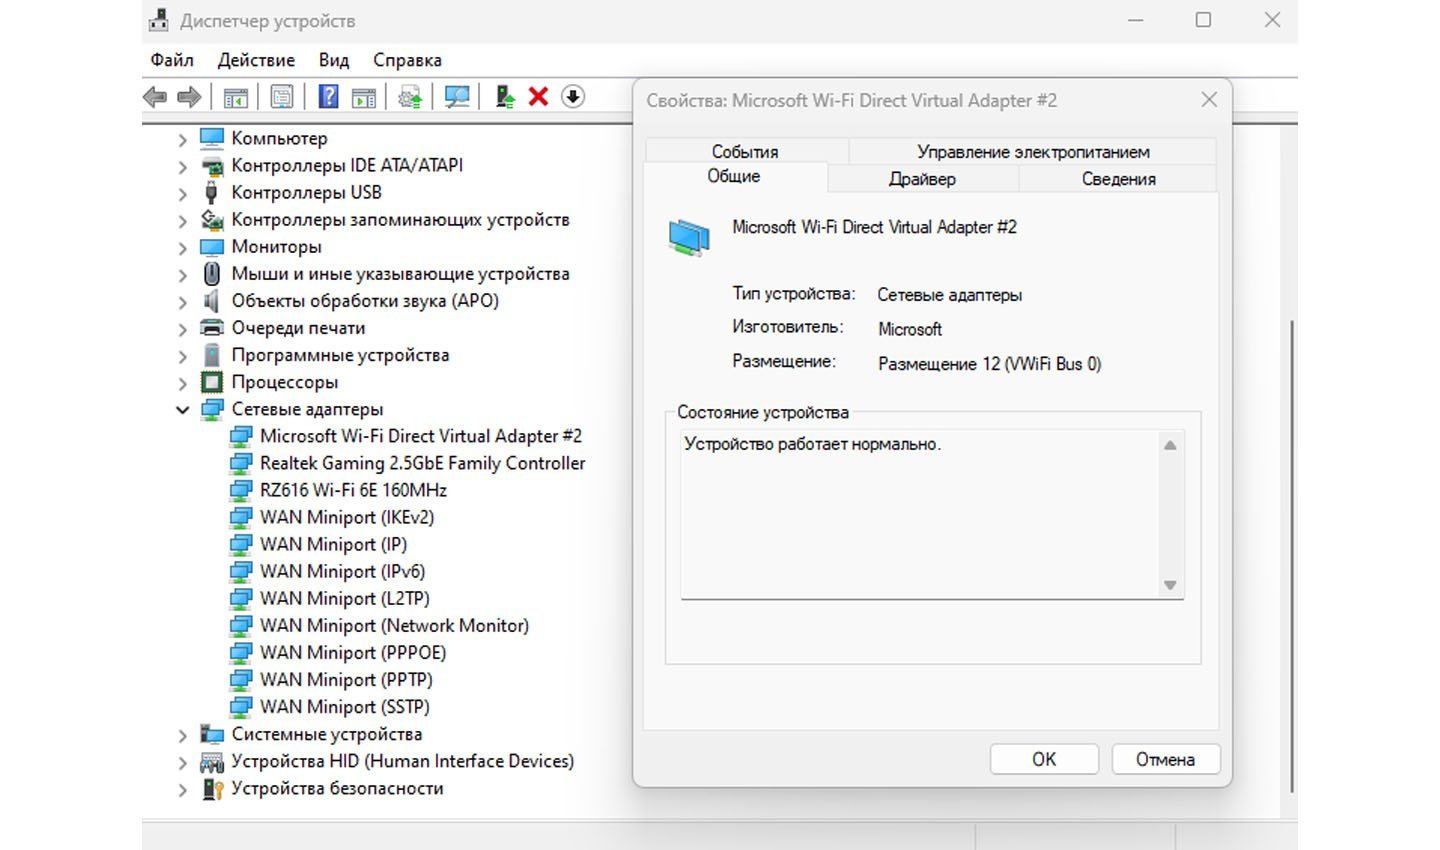
Task: Select WAN Miniport (IKEv2)
Action: tap(347, 517)
